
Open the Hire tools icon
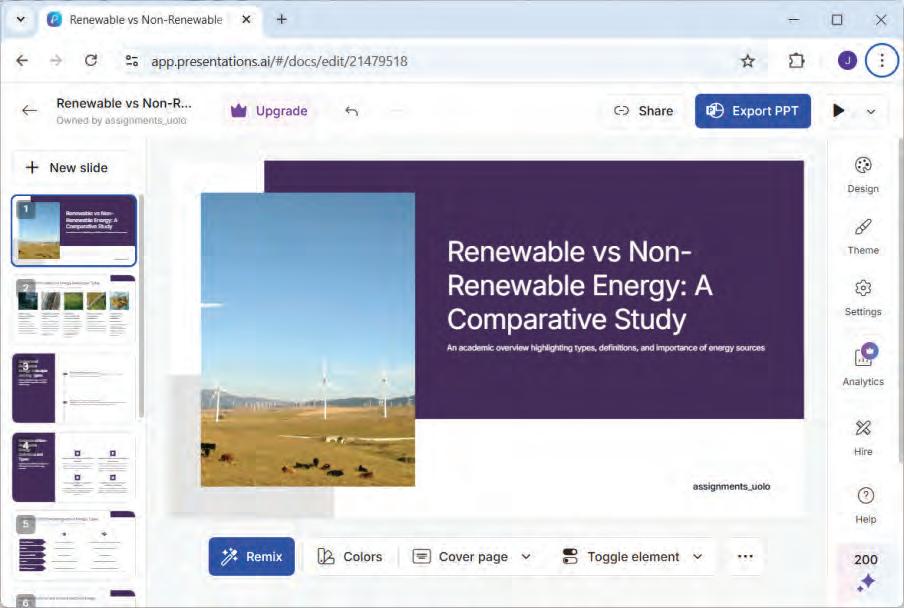tap(862, 428)
